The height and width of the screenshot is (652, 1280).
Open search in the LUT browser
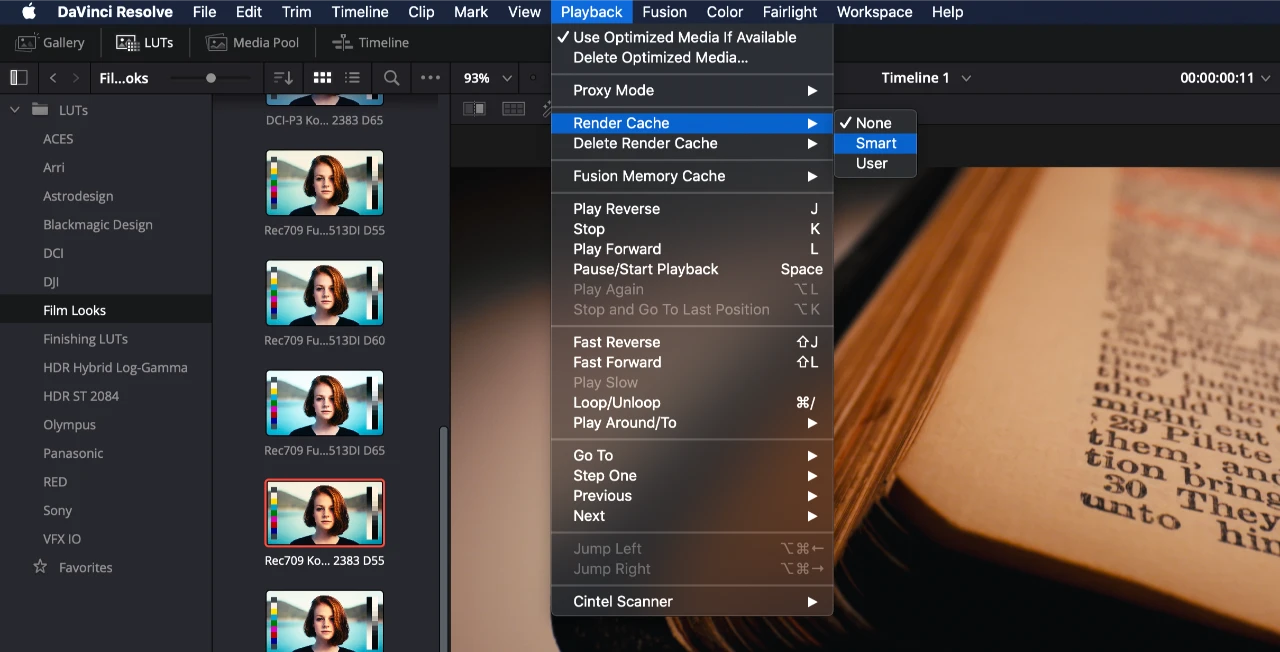click(390, 77)
